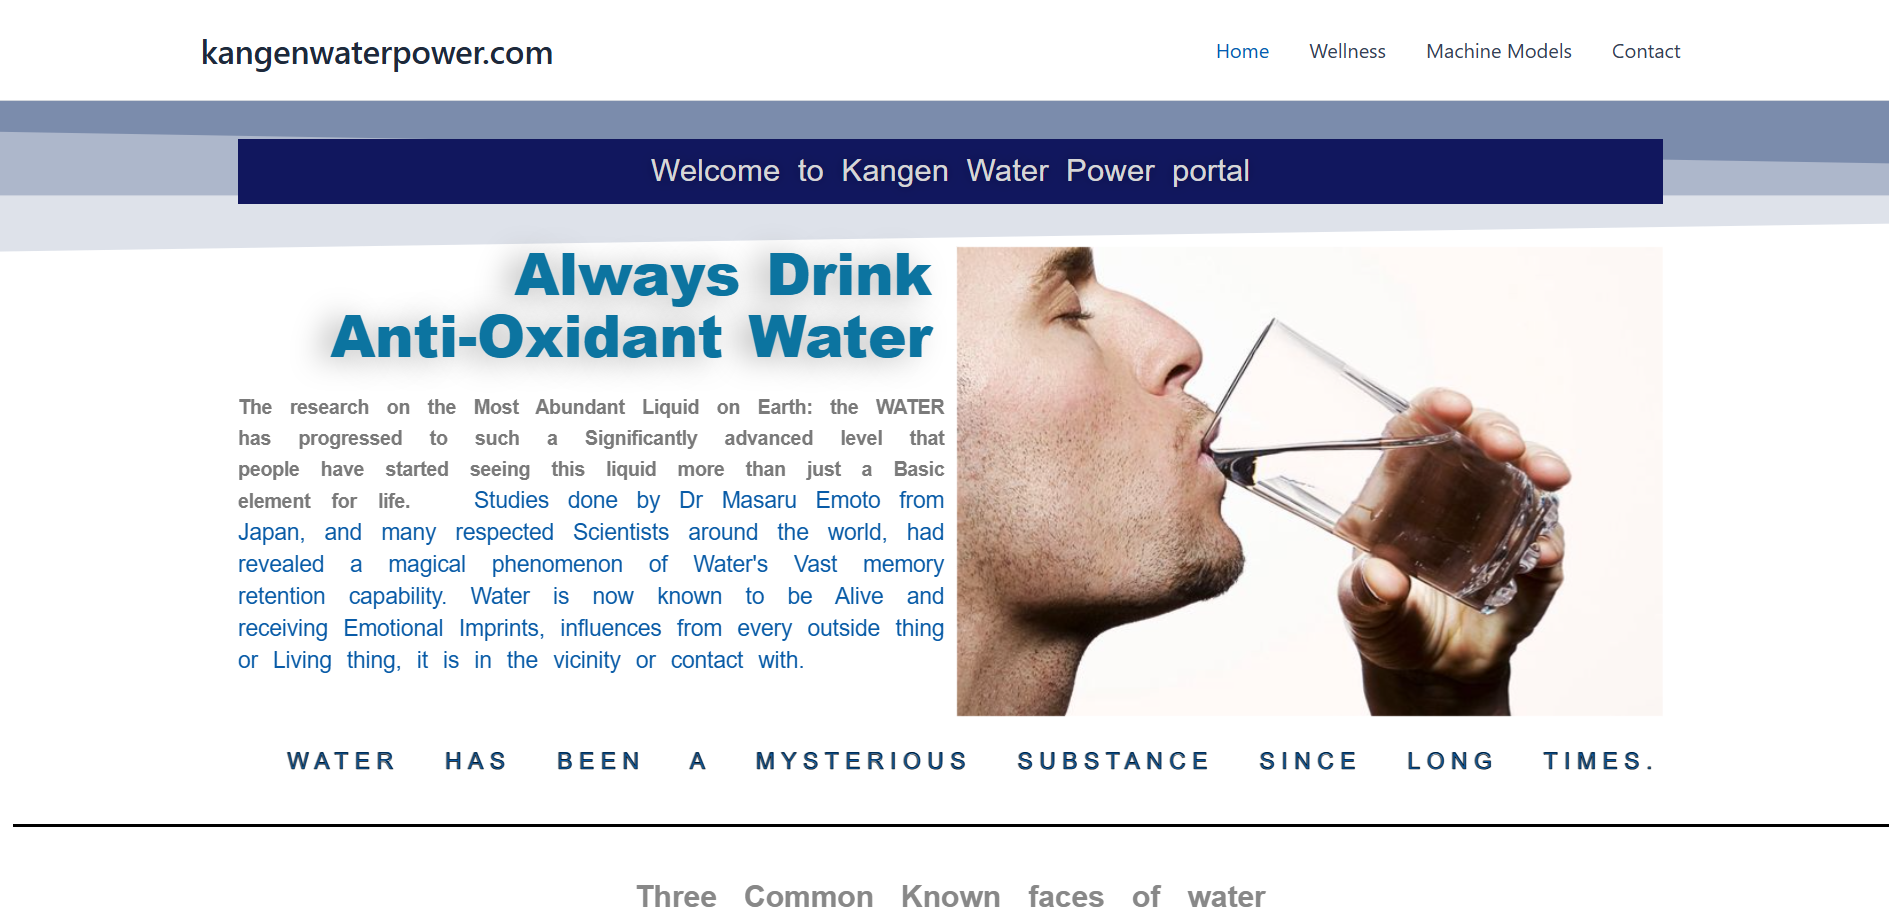Click the man drinking water photo
The width and height of the screenshot is (1889, 908).
1309,481
